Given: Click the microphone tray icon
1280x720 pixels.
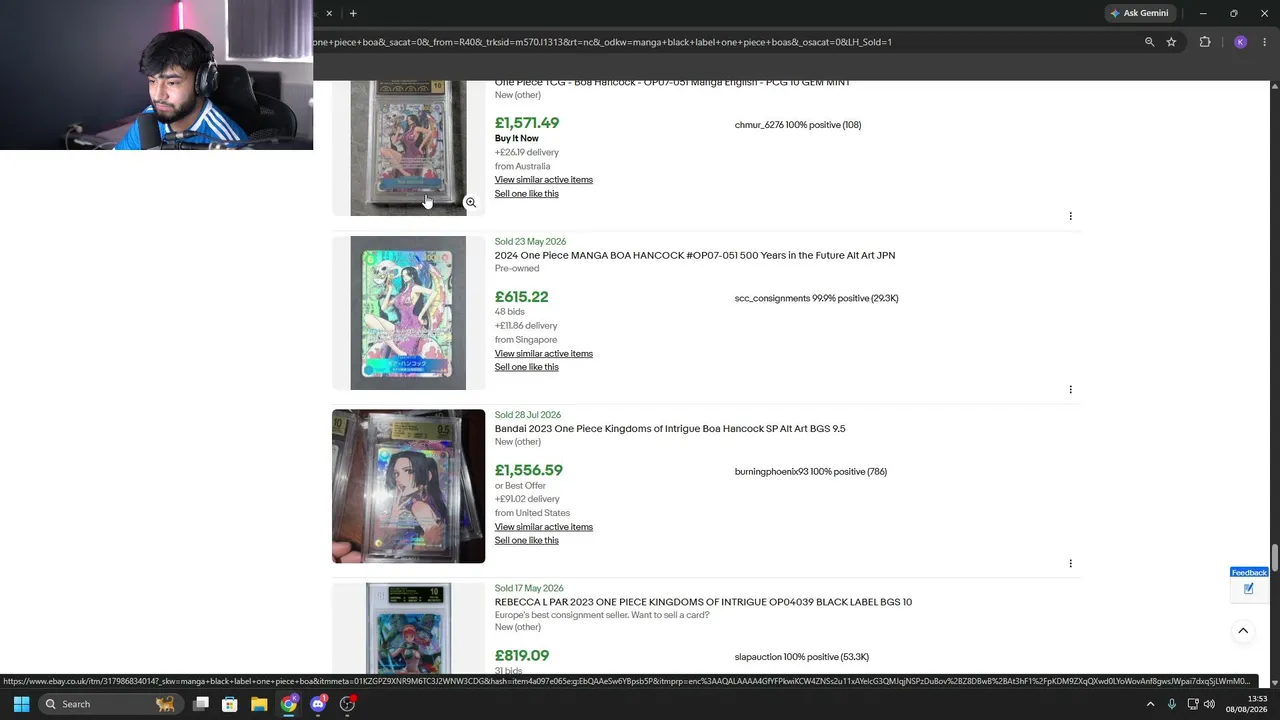Looking at the screenshot, I should pos(1171,704).
